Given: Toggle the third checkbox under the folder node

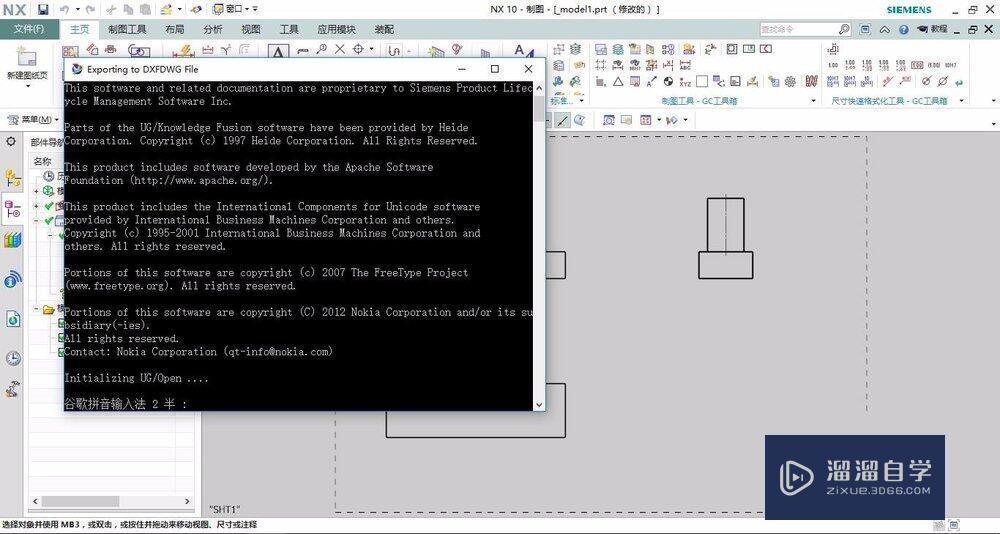Looking at the screenshot, I should (61, 352).
